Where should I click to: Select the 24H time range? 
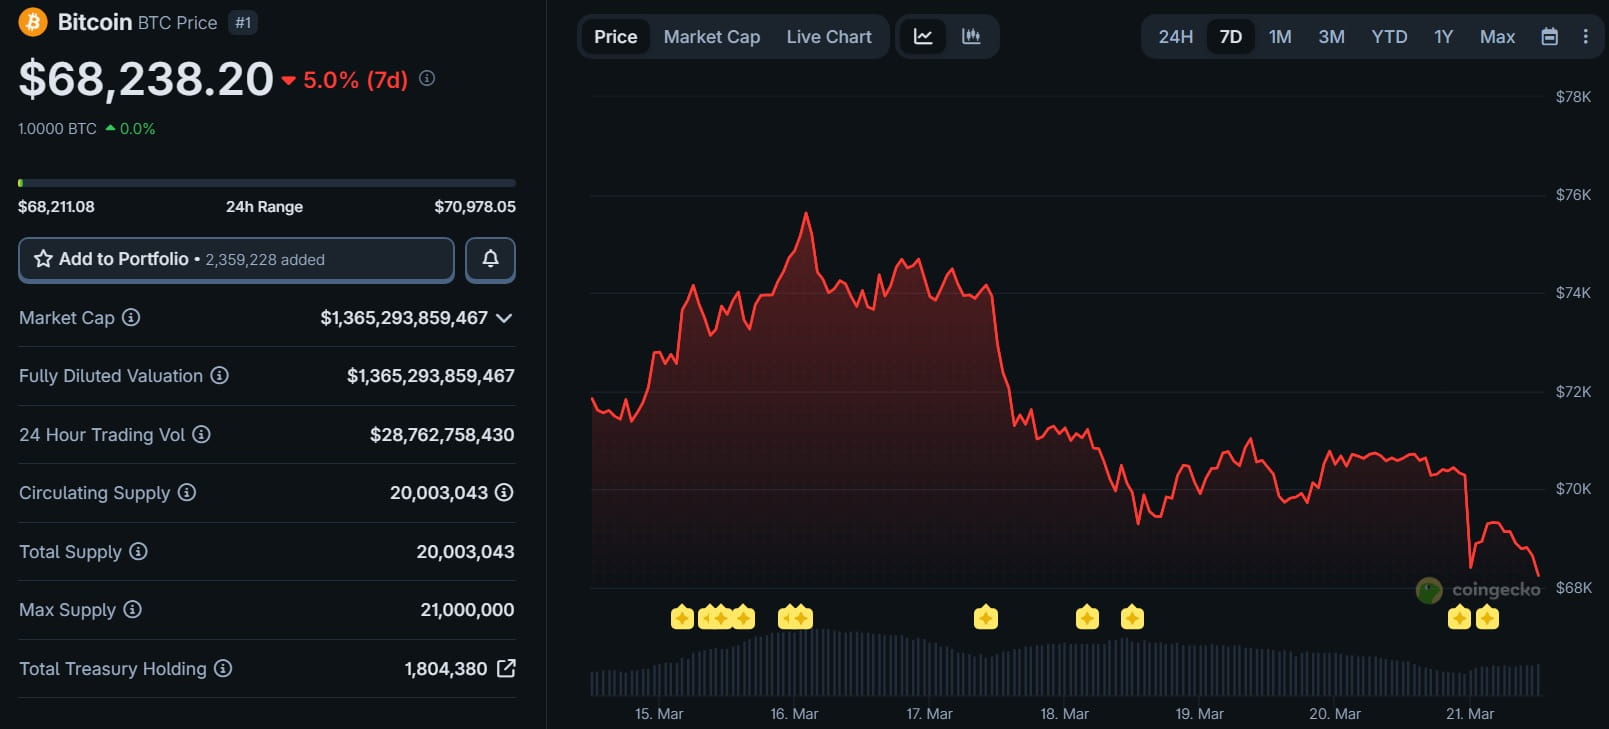tap(1175, 37)
